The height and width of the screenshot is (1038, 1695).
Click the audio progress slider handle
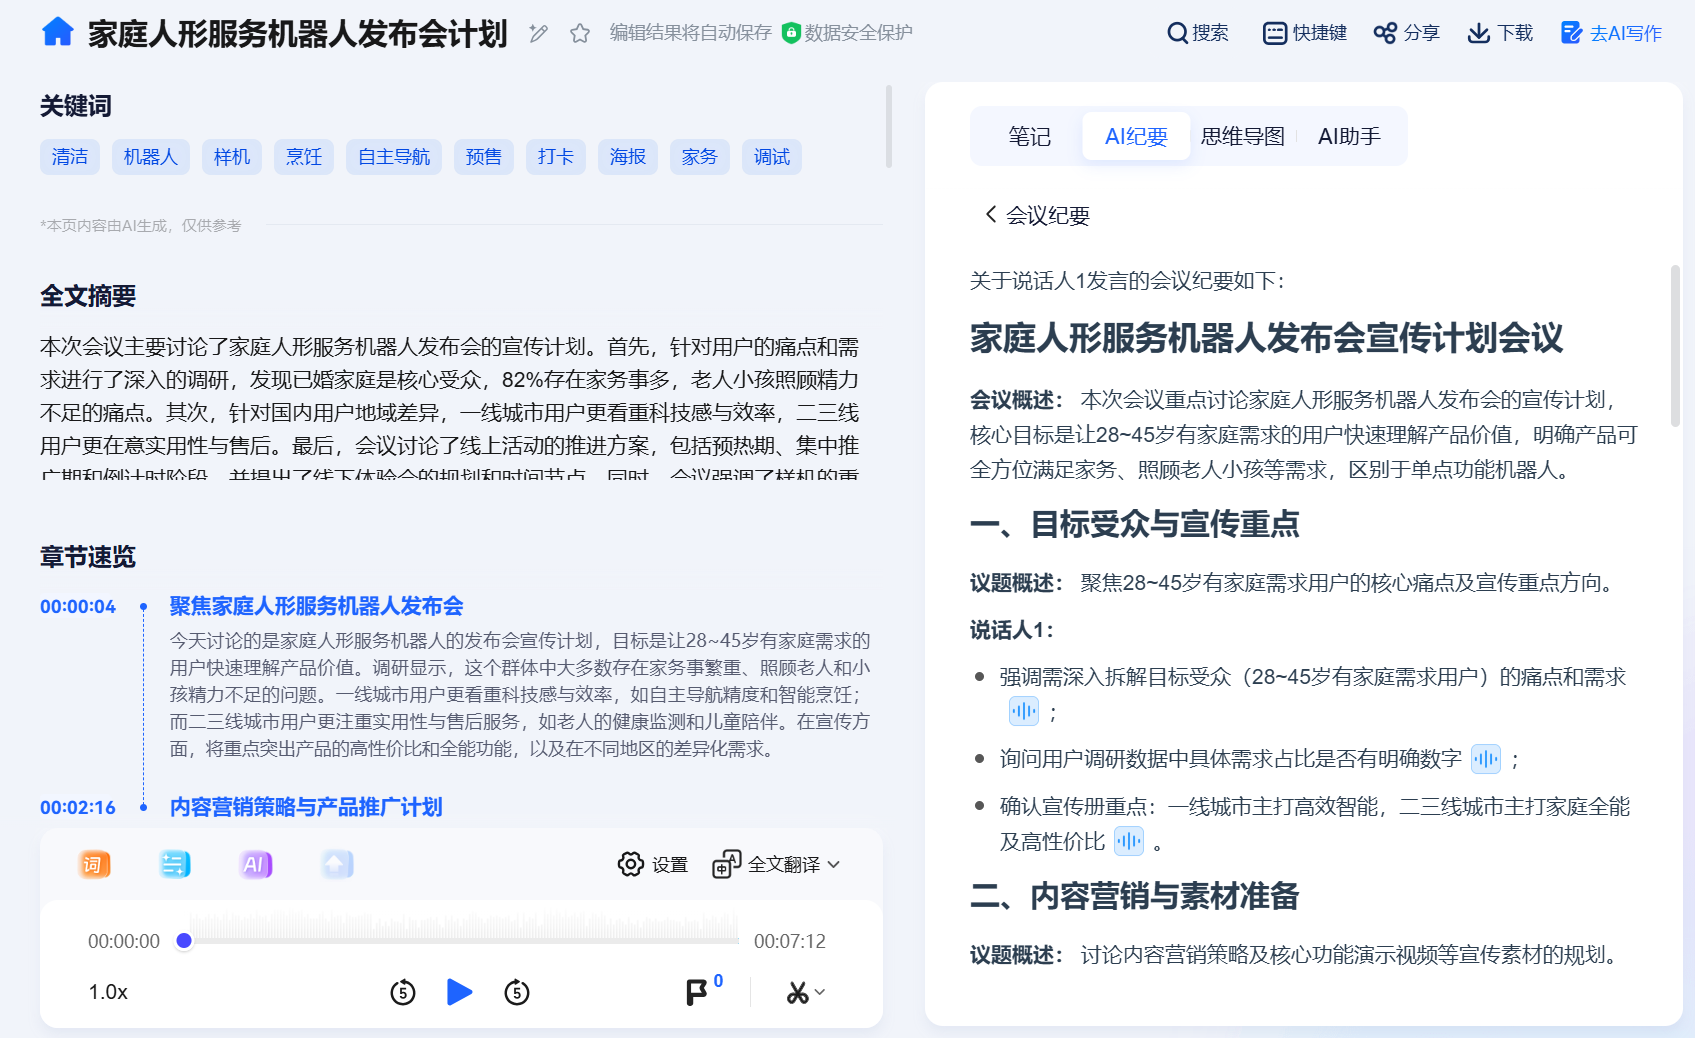[184, 940]
